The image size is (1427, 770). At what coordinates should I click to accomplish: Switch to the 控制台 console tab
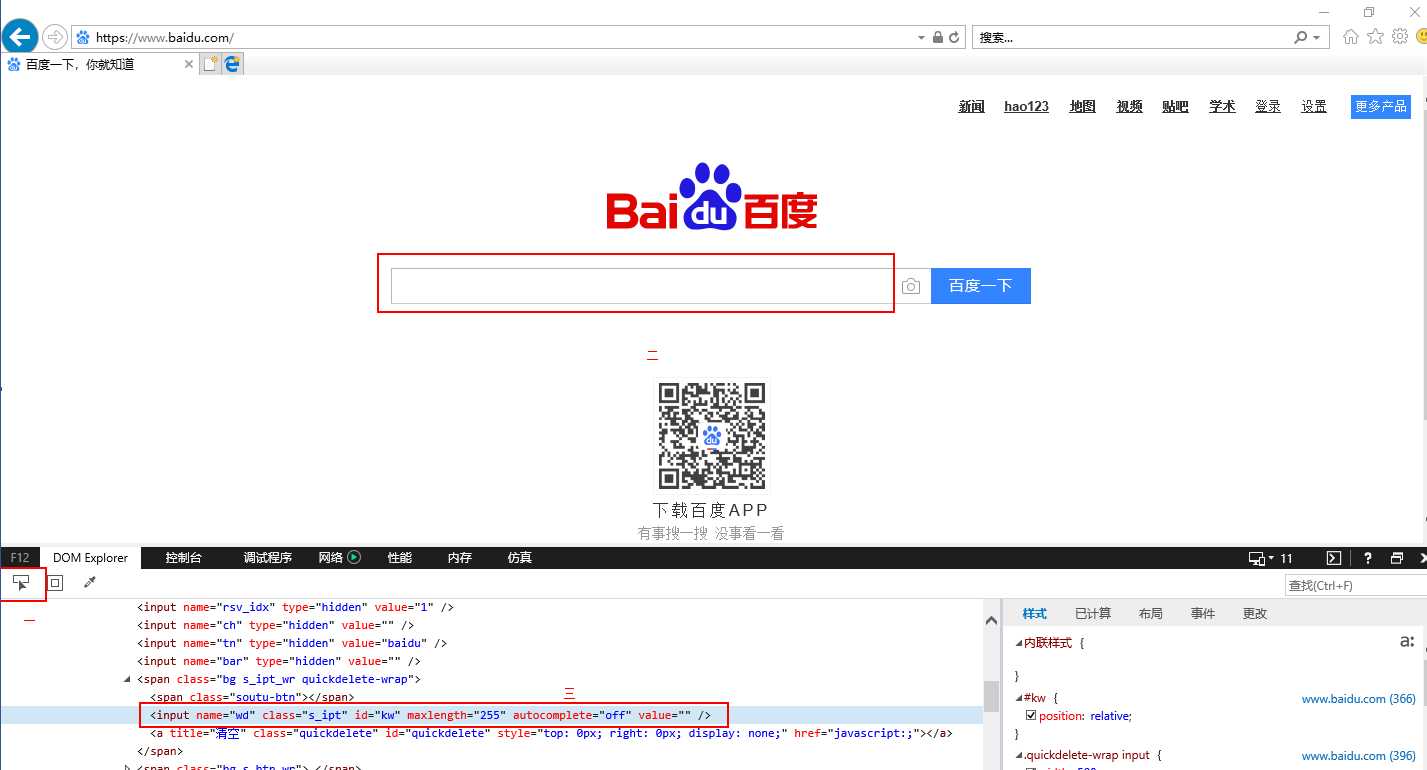(x=183, y=558)
